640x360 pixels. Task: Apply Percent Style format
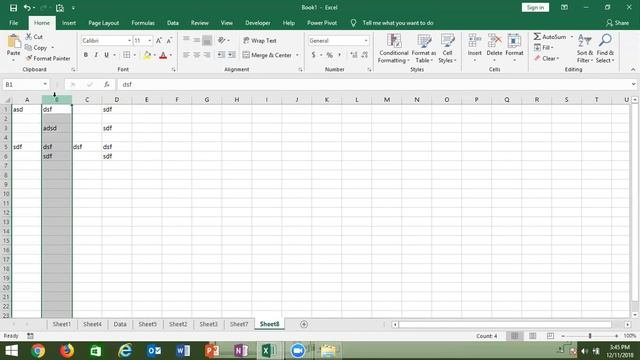click(329, 55)
